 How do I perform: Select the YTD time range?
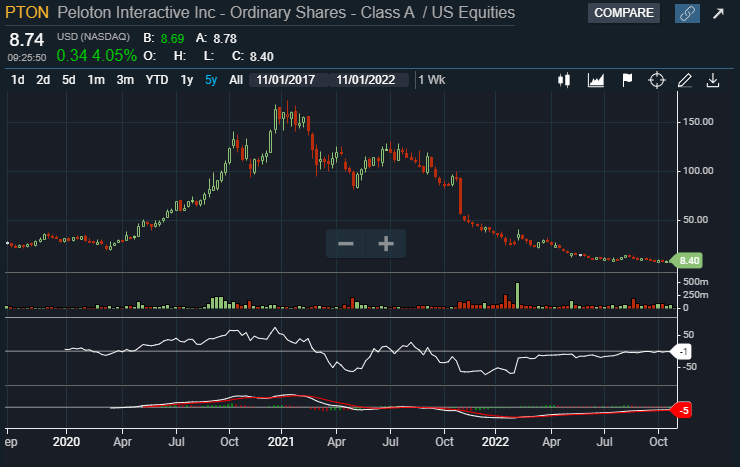[157, 80]
